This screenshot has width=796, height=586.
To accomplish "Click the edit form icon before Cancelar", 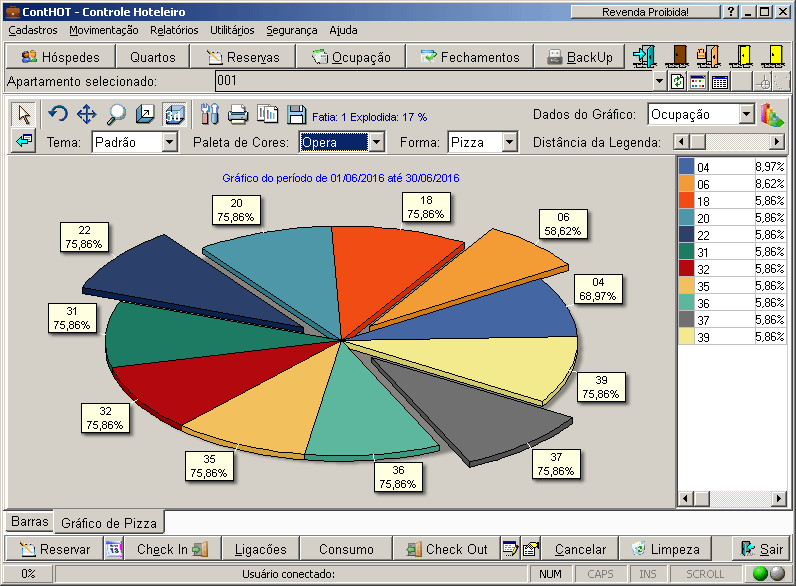I will pyautogui.click(x=530, y=548).
